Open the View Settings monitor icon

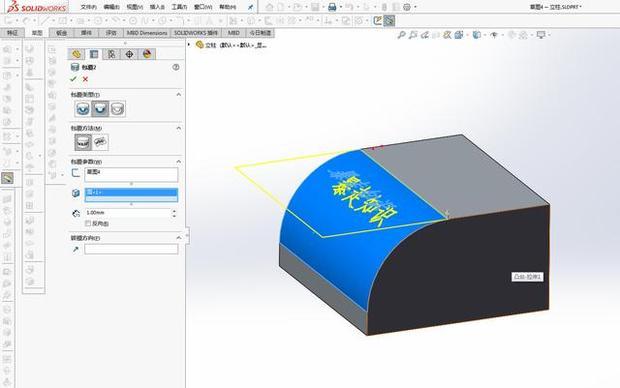coord(541,35)
